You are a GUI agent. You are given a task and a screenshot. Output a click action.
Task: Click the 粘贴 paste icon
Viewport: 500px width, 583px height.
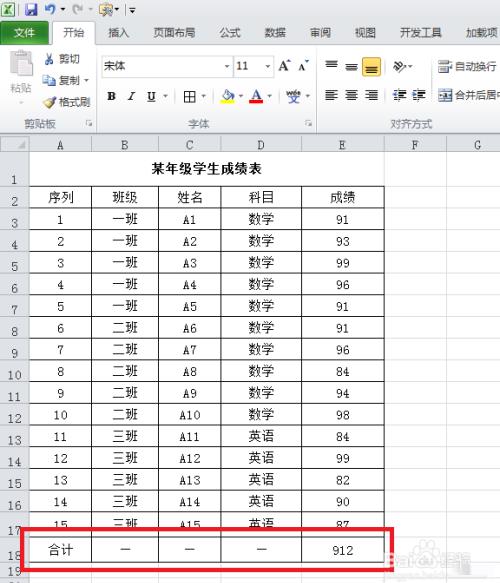(x=21, y=64)
